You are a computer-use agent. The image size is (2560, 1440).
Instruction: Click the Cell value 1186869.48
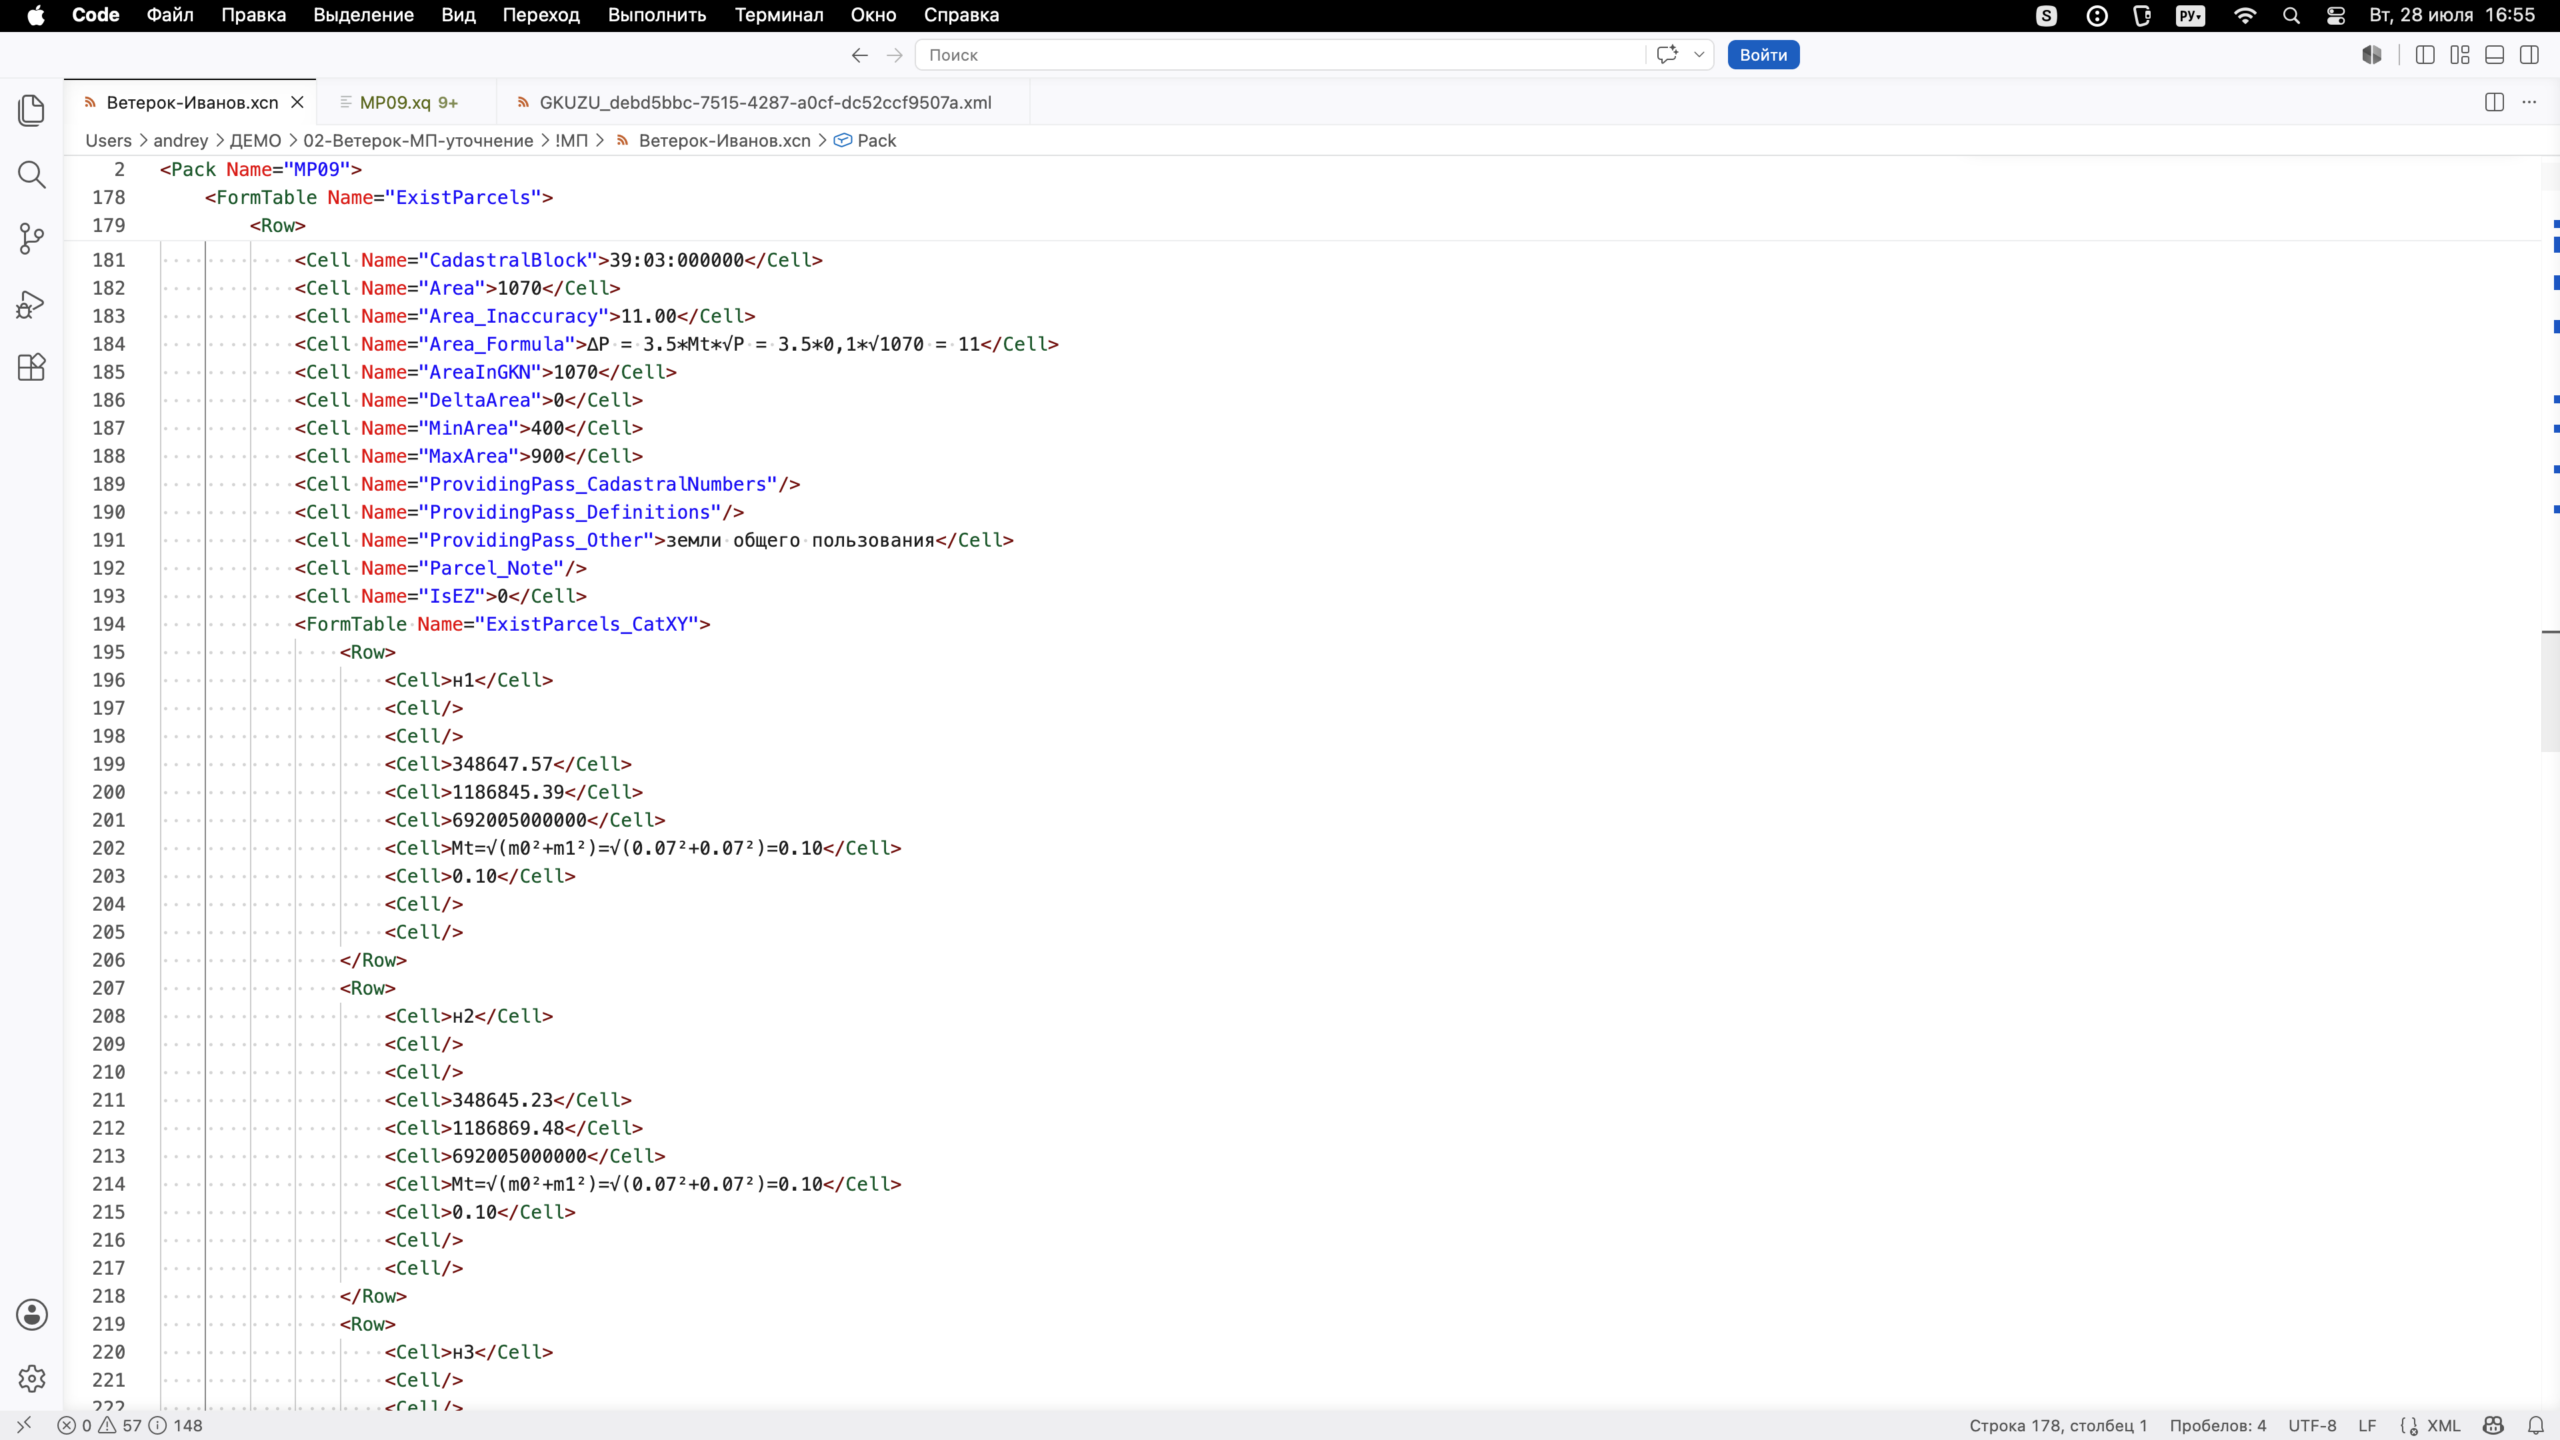tap(508, 1128)
